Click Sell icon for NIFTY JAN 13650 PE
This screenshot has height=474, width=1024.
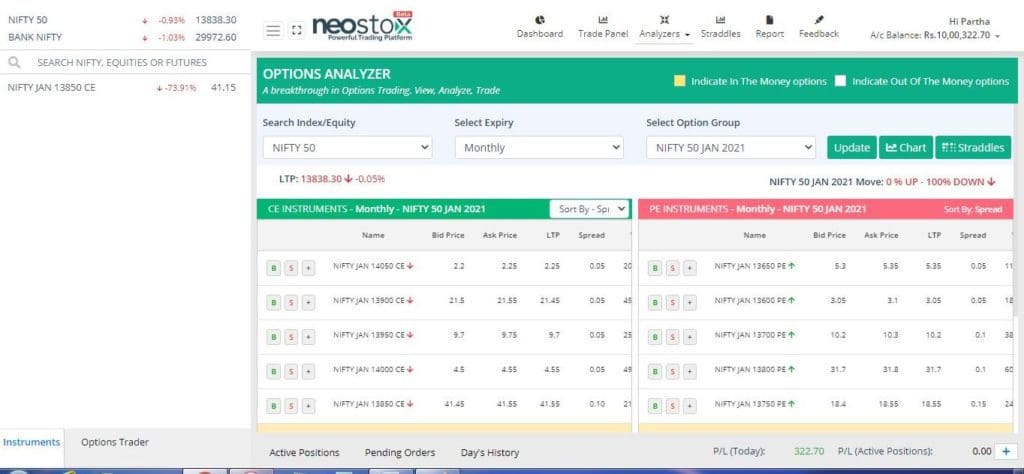click(x=673, y=268)
